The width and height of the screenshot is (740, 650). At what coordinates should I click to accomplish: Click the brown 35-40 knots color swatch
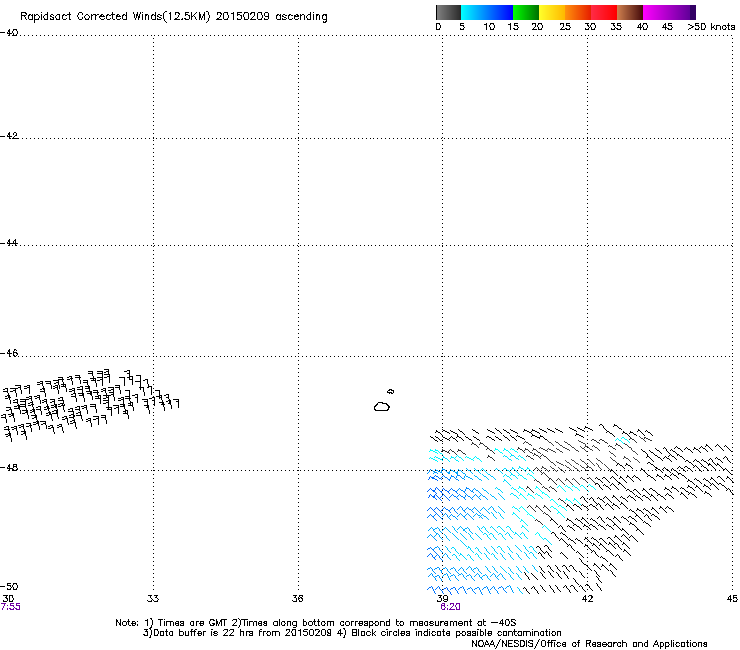630,12
